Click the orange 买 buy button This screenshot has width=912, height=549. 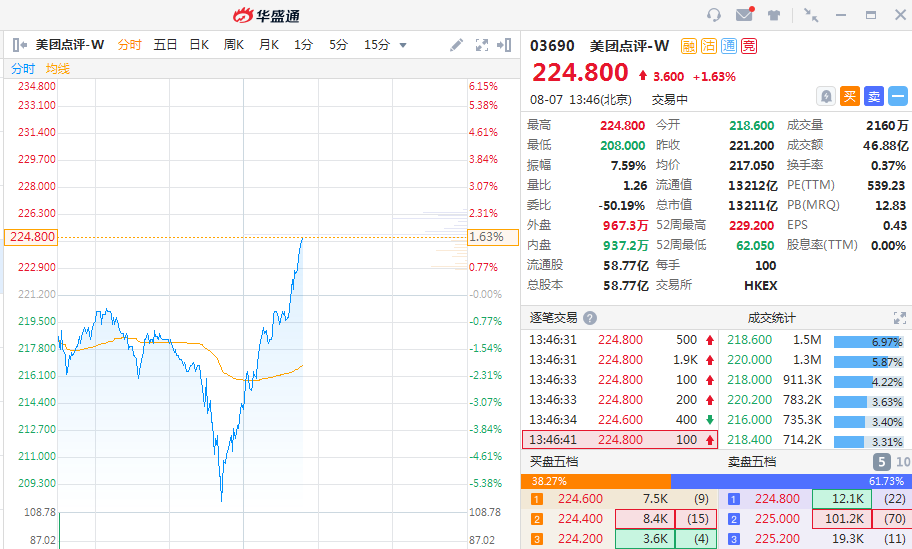pos(850,96)
